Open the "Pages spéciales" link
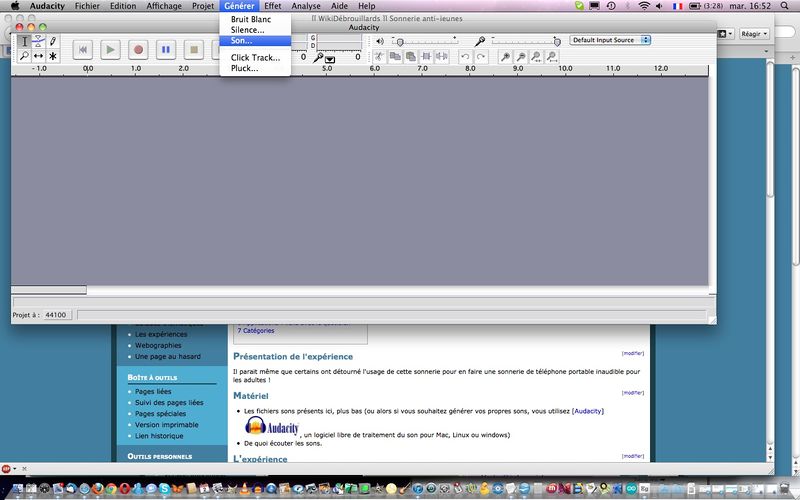The image size is (800, 500). click(160, 413)
